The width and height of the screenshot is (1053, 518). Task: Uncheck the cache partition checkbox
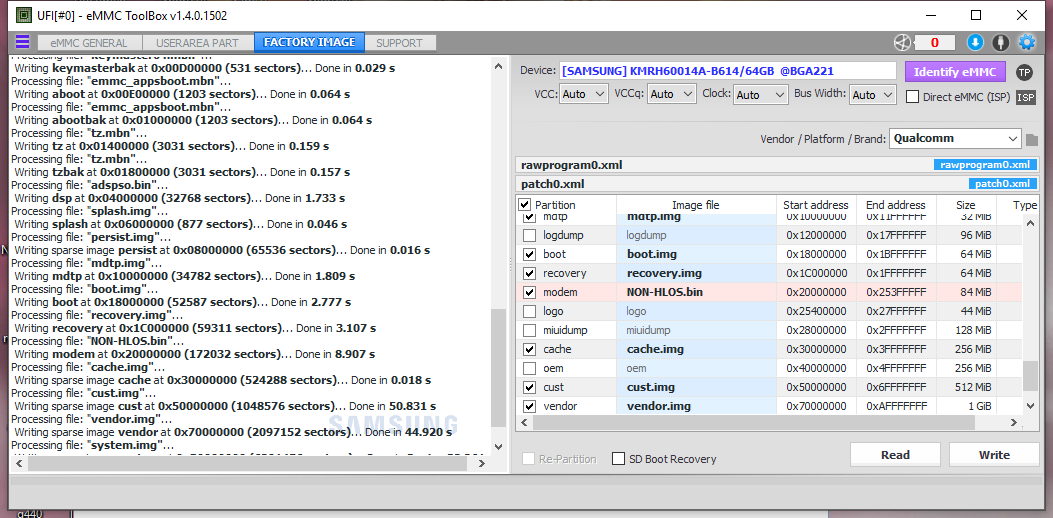pos(530,349)
